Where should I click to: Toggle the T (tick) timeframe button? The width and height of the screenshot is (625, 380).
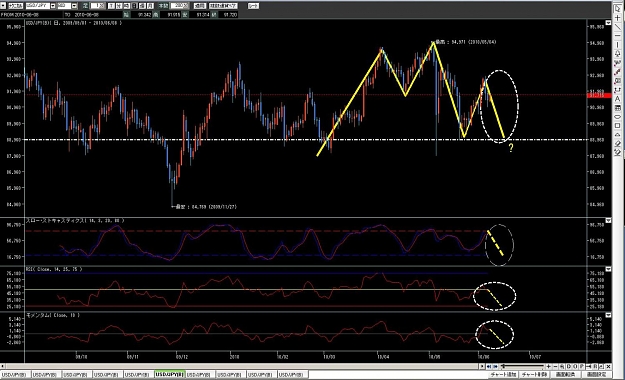(x=111, y=6)
